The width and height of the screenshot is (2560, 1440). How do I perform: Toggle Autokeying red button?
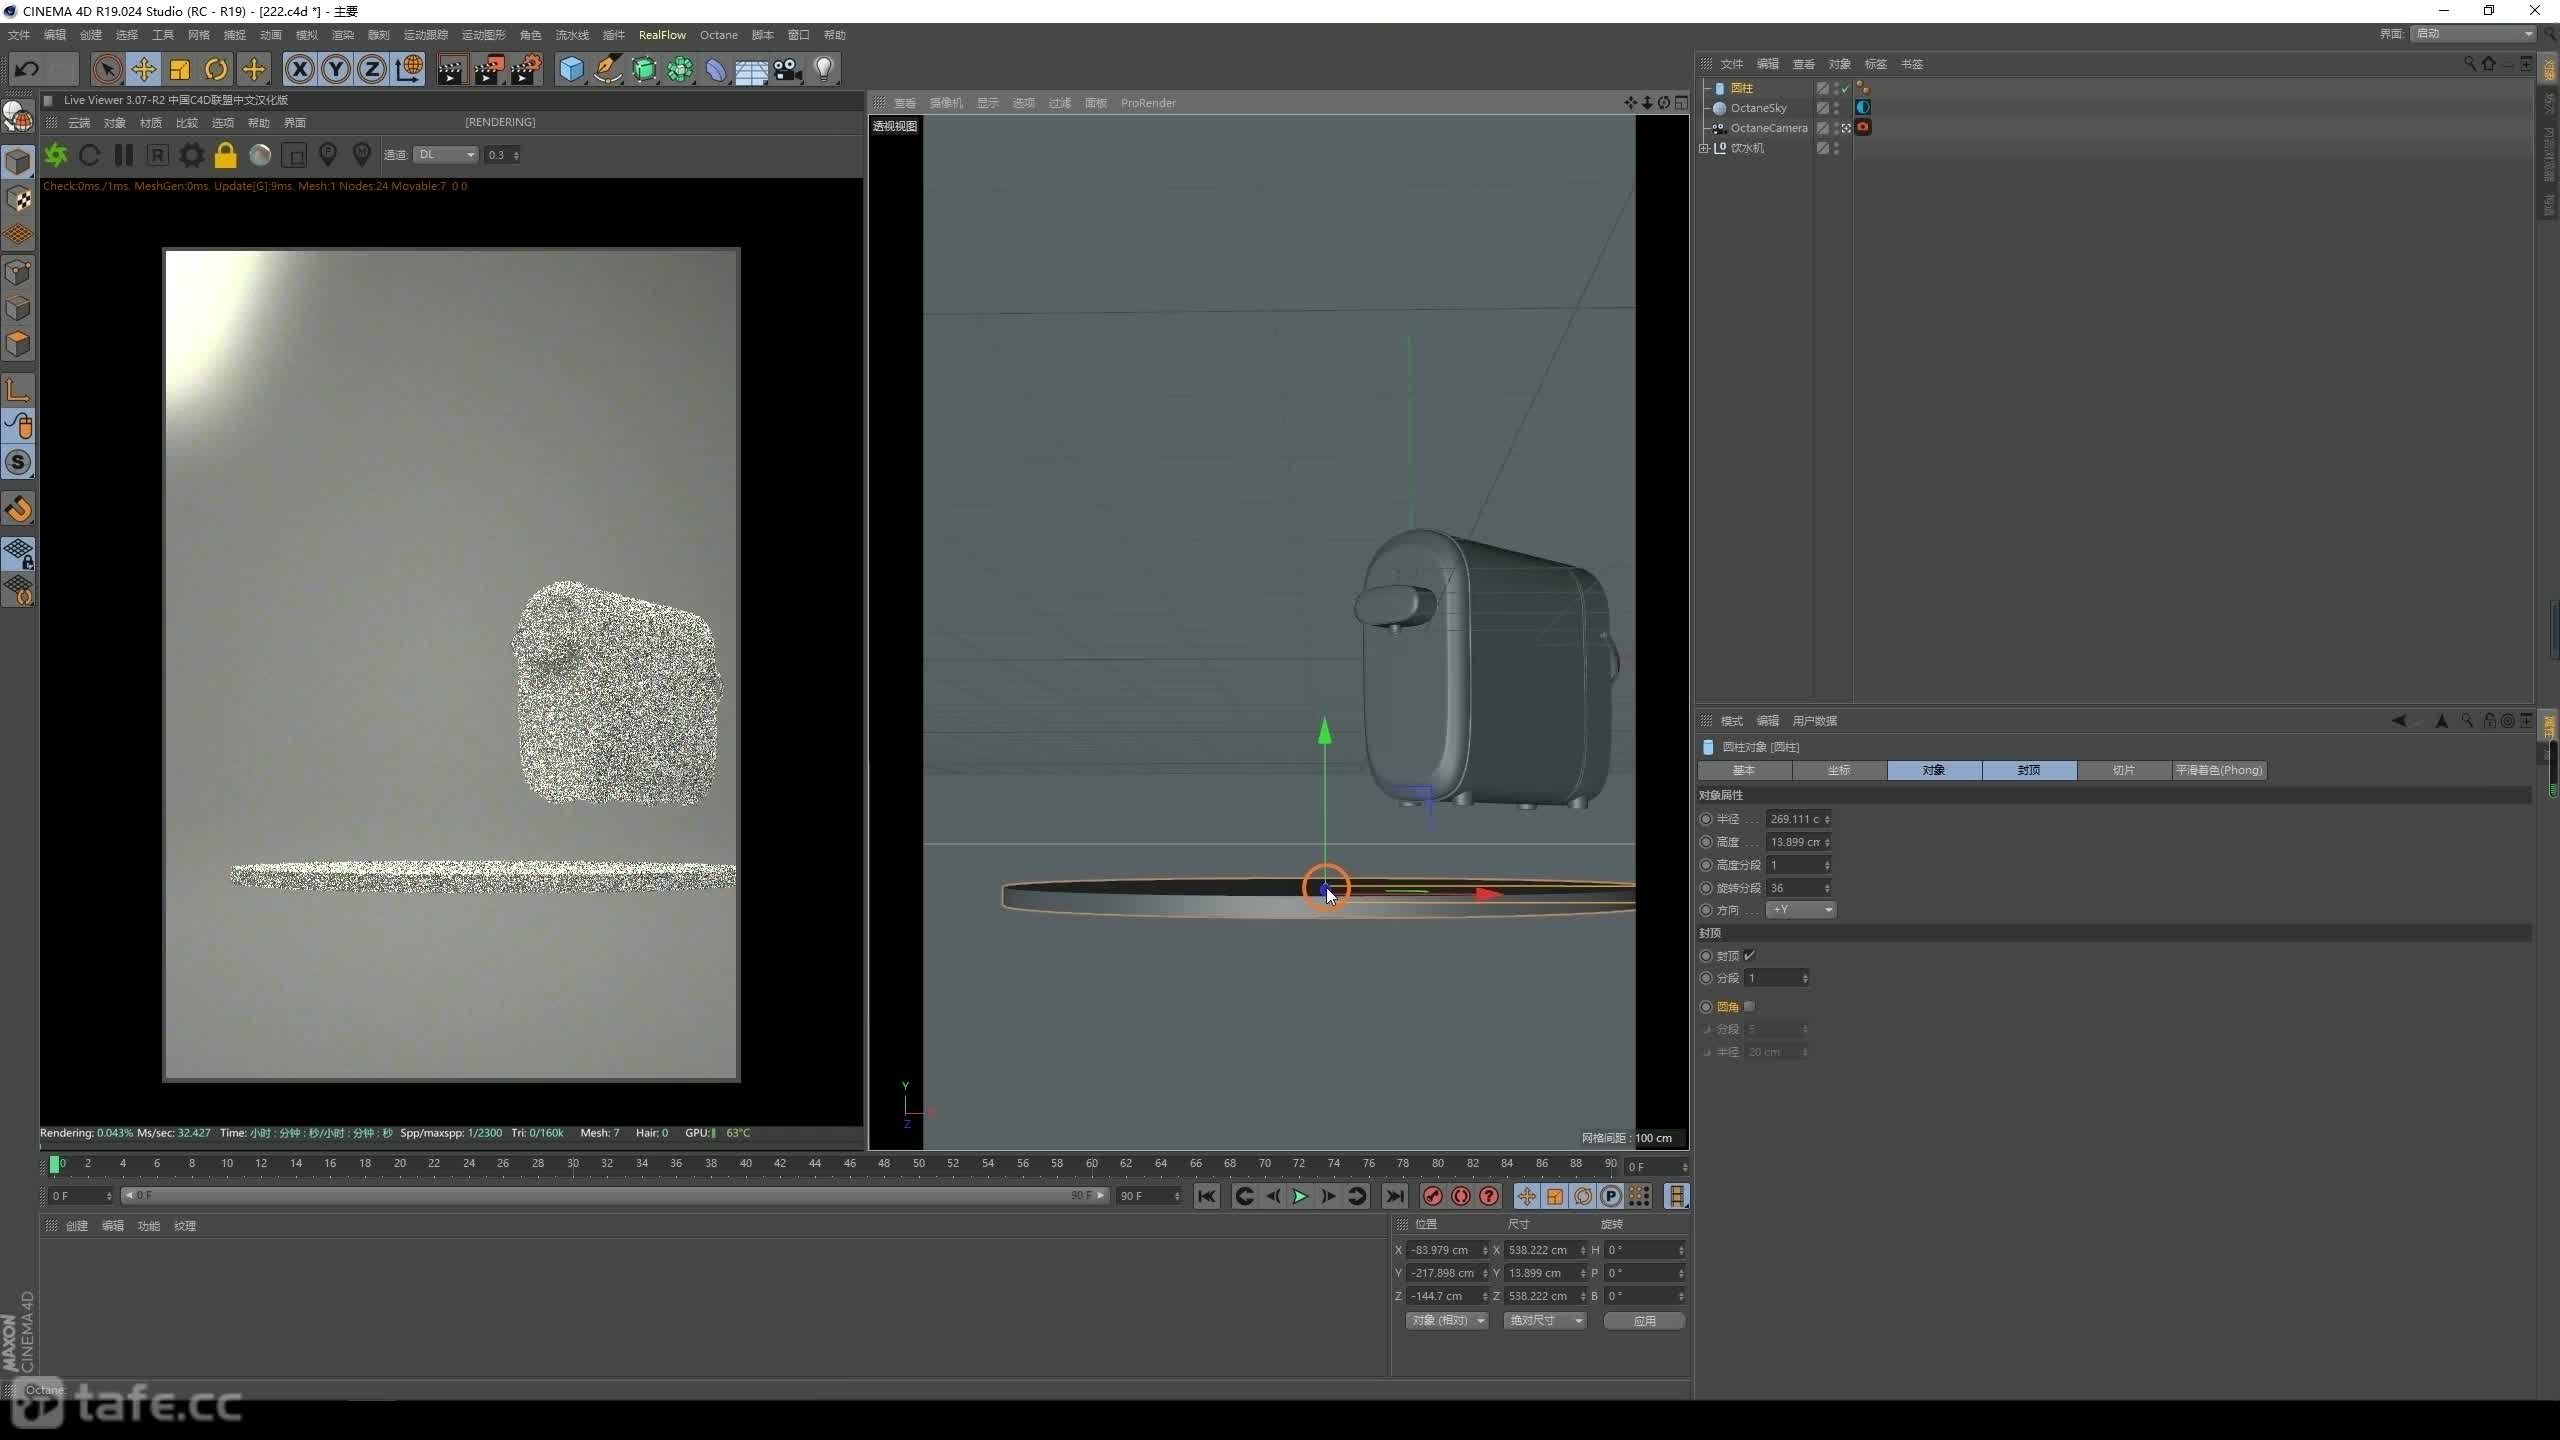pos(1461,1196)
